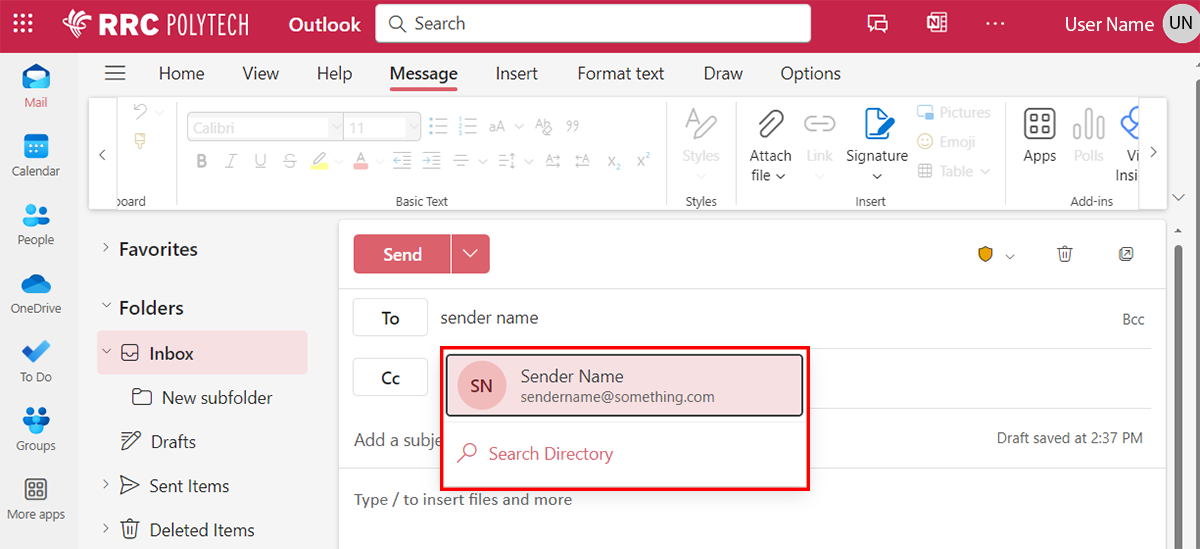The width and height of the screenshot is (1200, 549).
Task: Select the Sender Name contact suggestion
Action: coord(624,385)
